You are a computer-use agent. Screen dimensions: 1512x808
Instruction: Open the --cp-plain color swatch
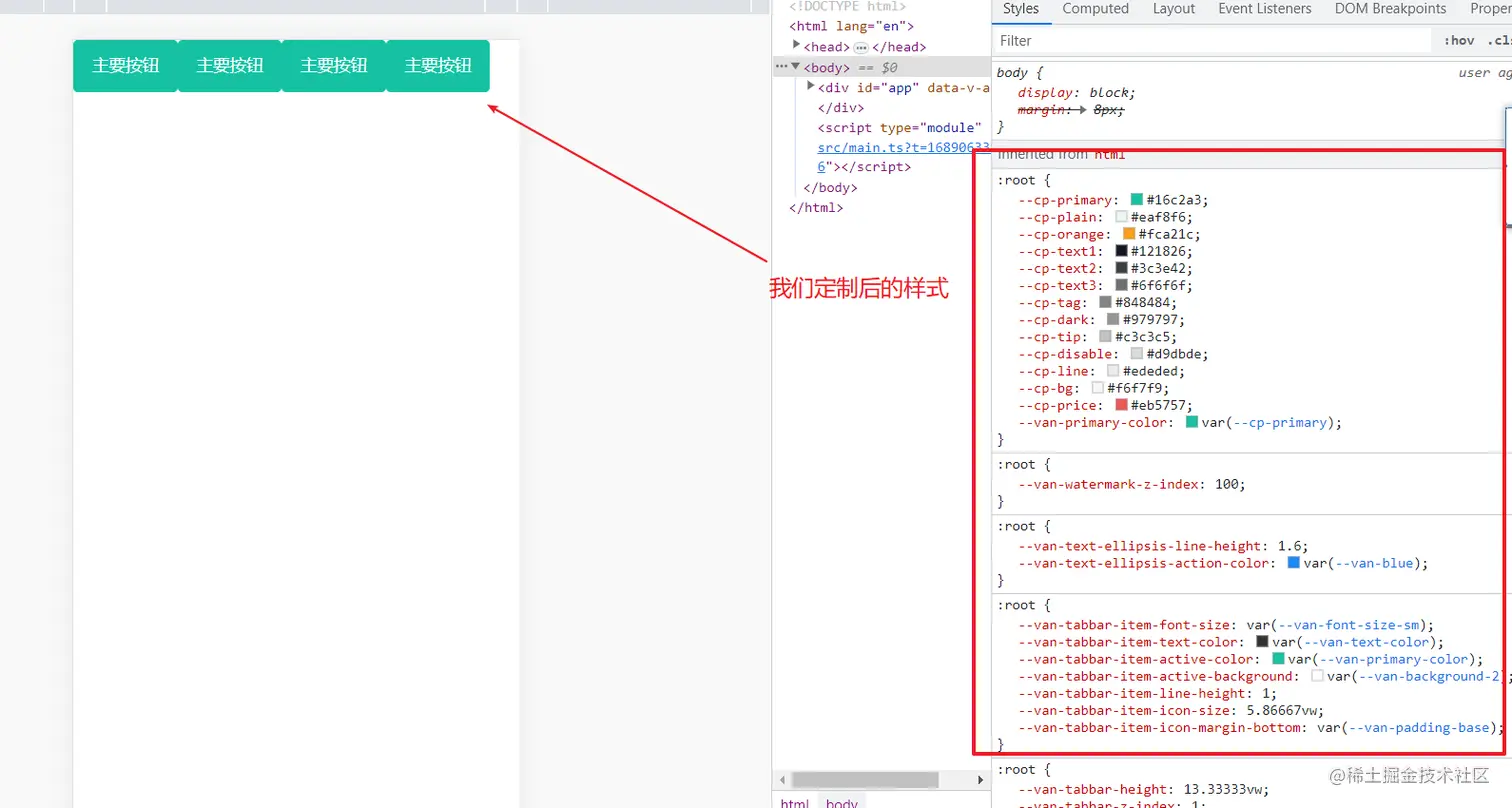(1122, 217)
